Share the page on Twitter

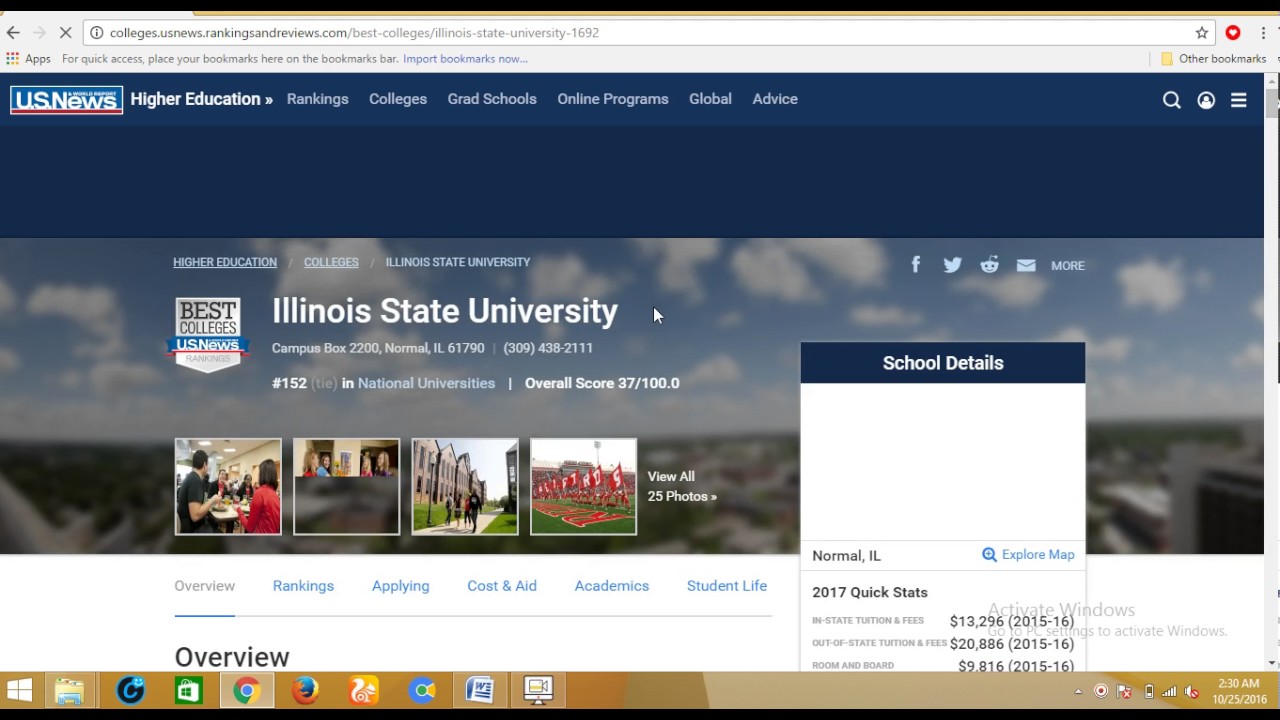click(952, 265)
